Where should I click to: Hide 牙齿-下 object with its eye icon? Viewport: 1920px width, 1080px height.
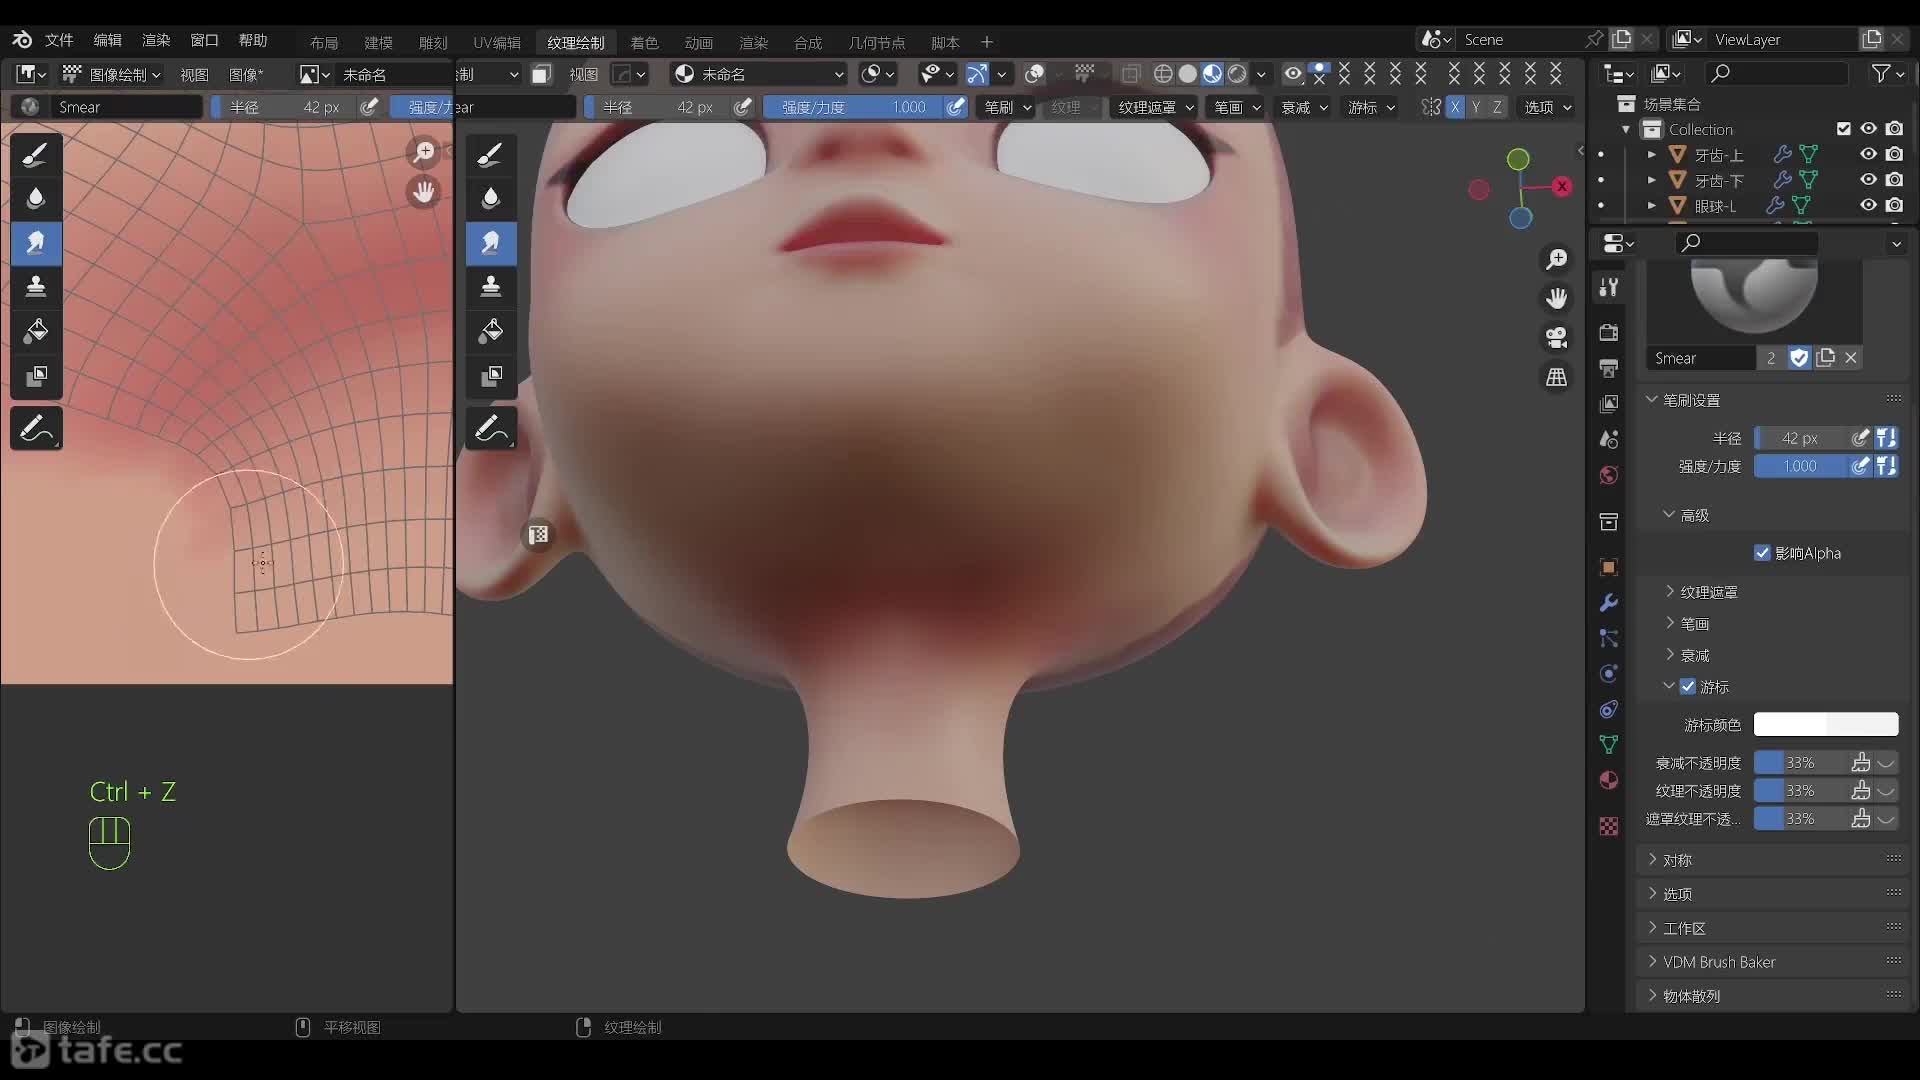tap(1868, 179)
